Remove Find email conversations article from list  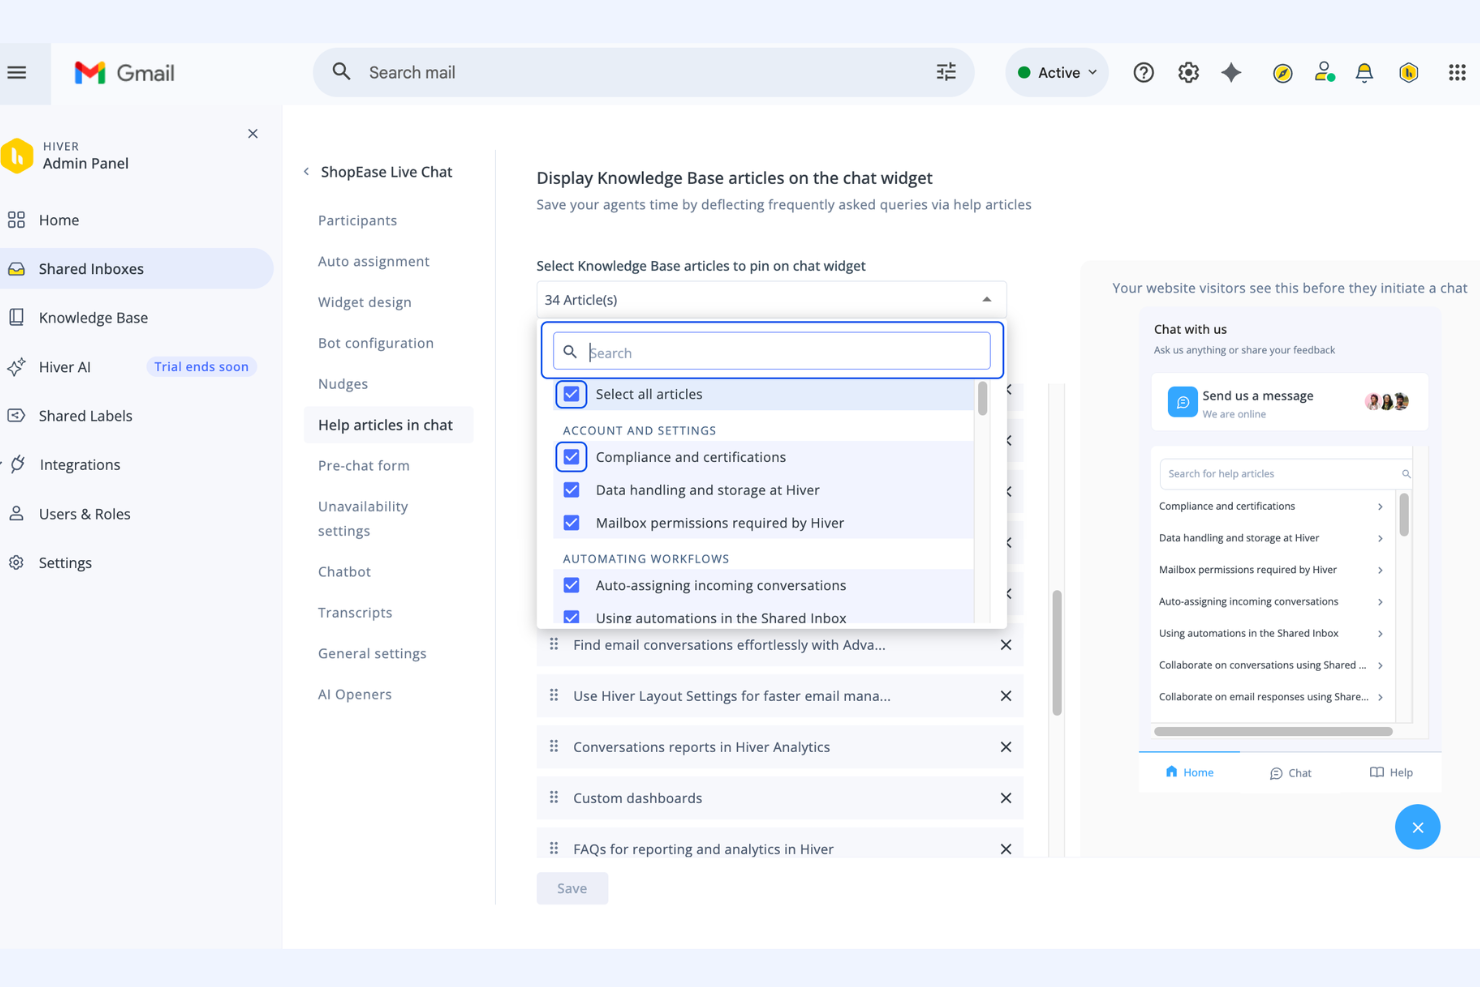1006,645
